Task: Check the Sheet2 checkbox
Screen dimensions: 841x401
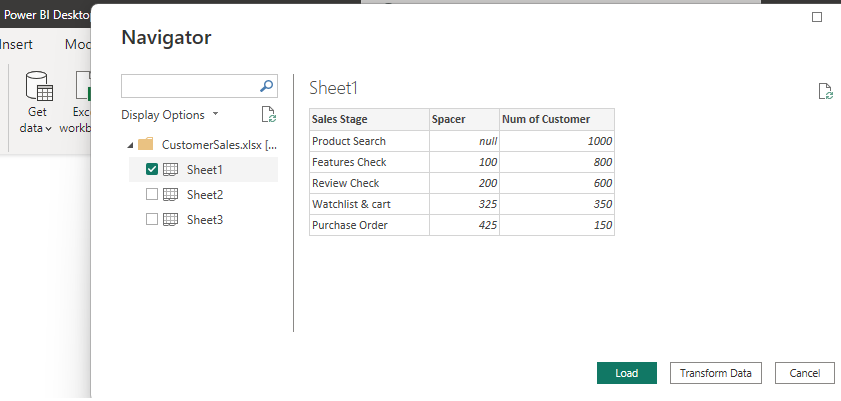Action: click(x=152, y=194)
